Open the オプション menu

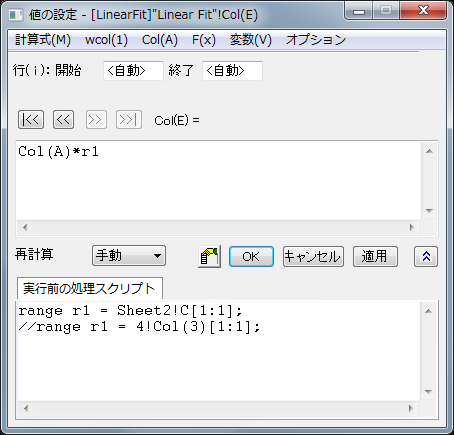(316, 40)
